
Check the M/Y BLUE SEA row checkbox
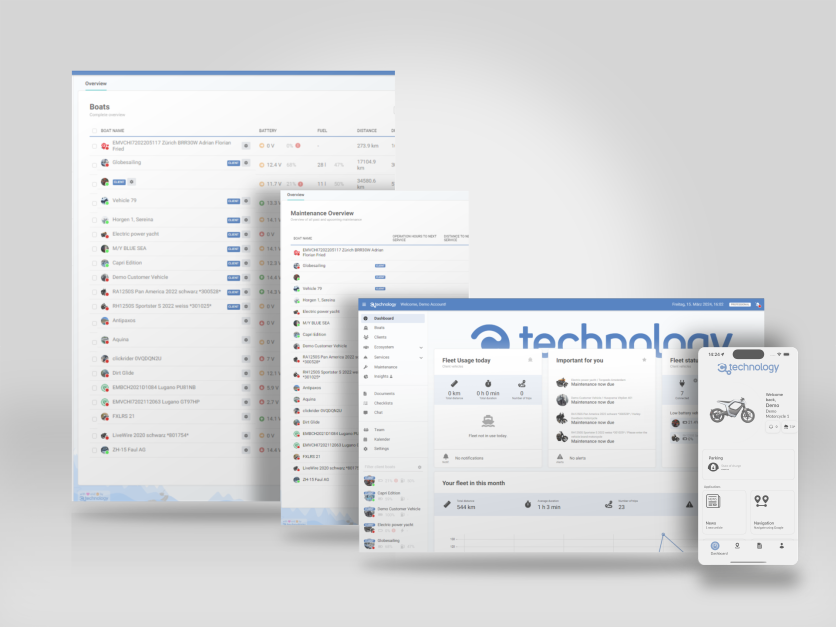pyautogui.click(x=94, y=249)
